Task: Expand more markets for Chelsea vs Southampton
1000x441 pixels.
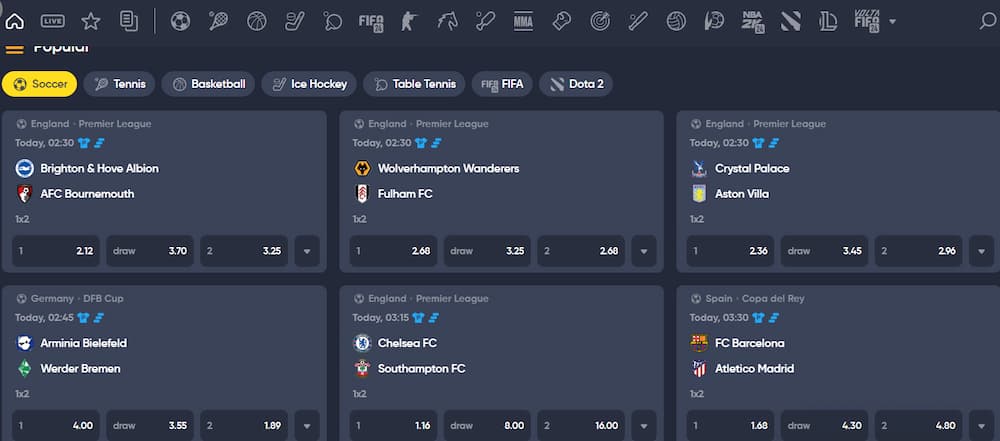Action: [644, 426]
